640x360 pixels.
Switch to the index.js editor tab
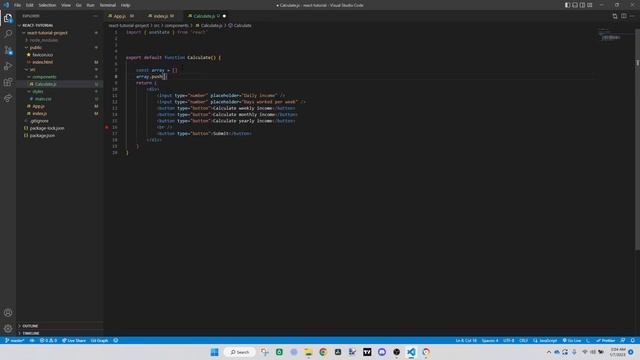coord(161,16)
